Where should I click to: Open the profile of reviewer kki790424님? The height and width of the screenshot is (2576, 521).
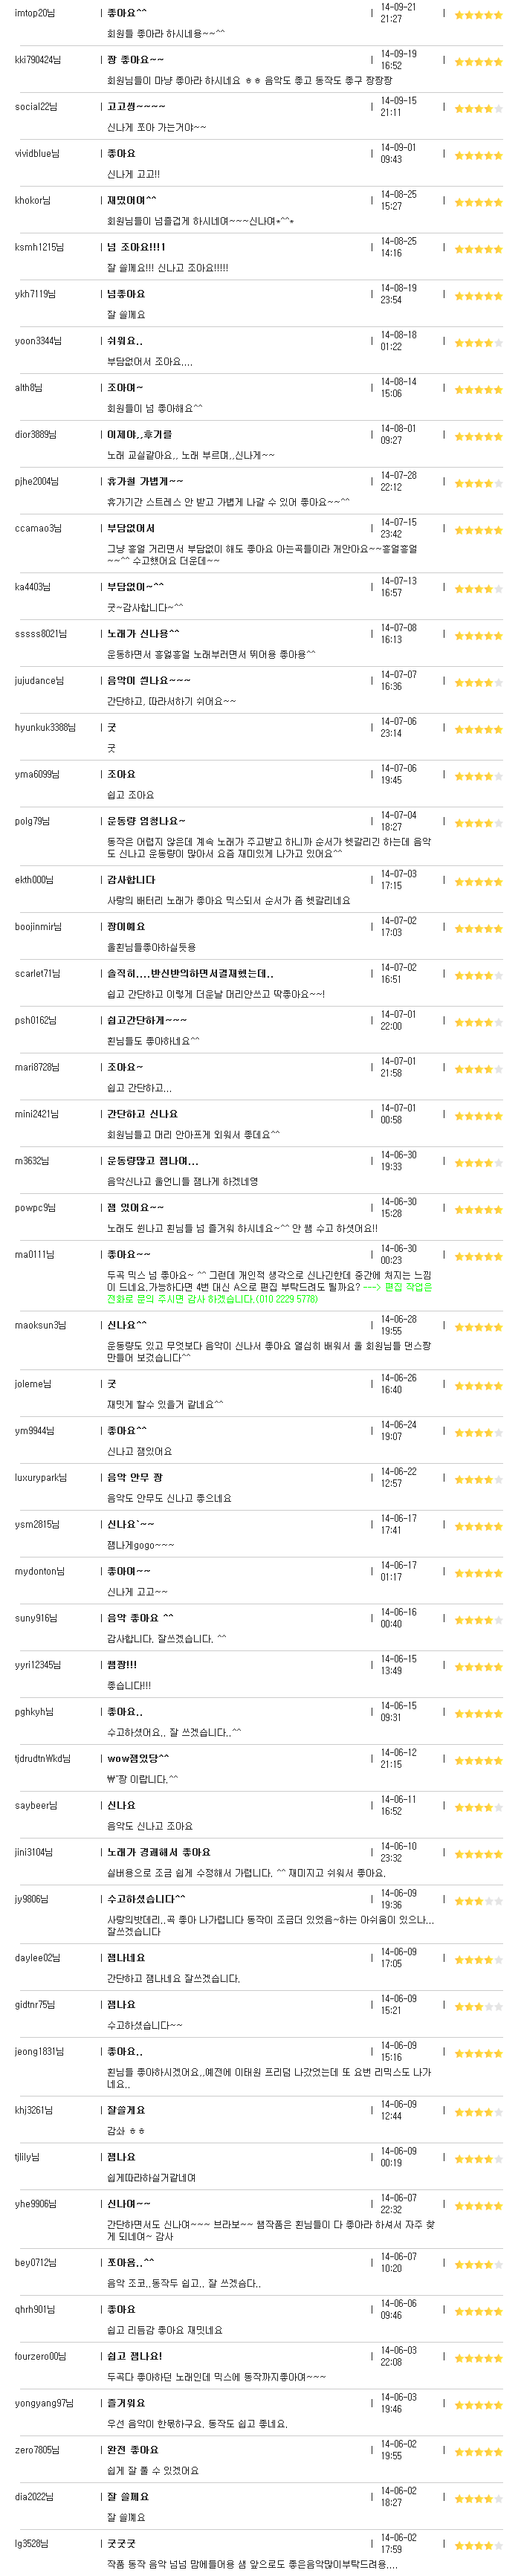click(37, 60)
